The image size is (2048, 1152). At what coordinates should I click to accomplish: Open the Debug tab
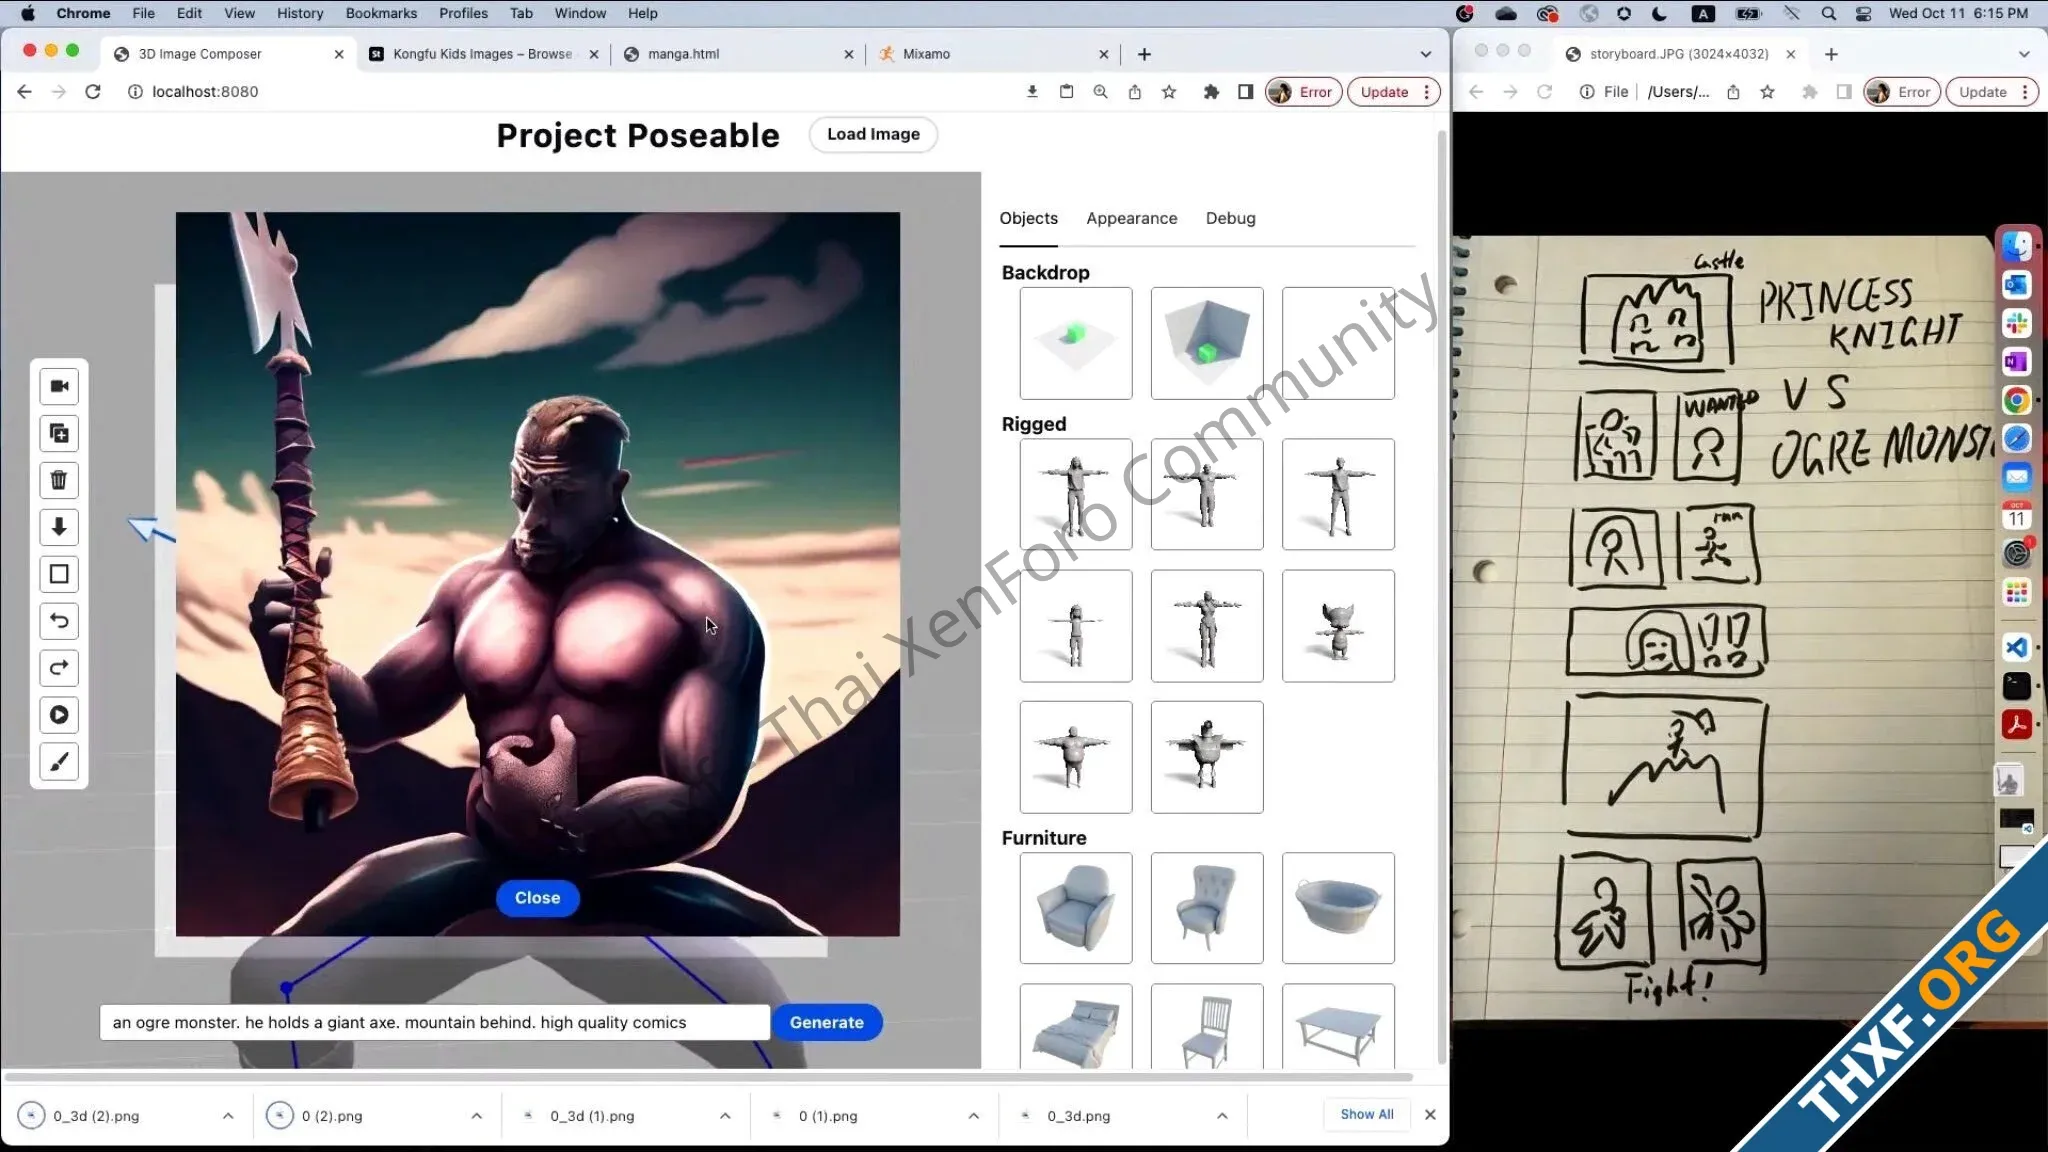1230,218
